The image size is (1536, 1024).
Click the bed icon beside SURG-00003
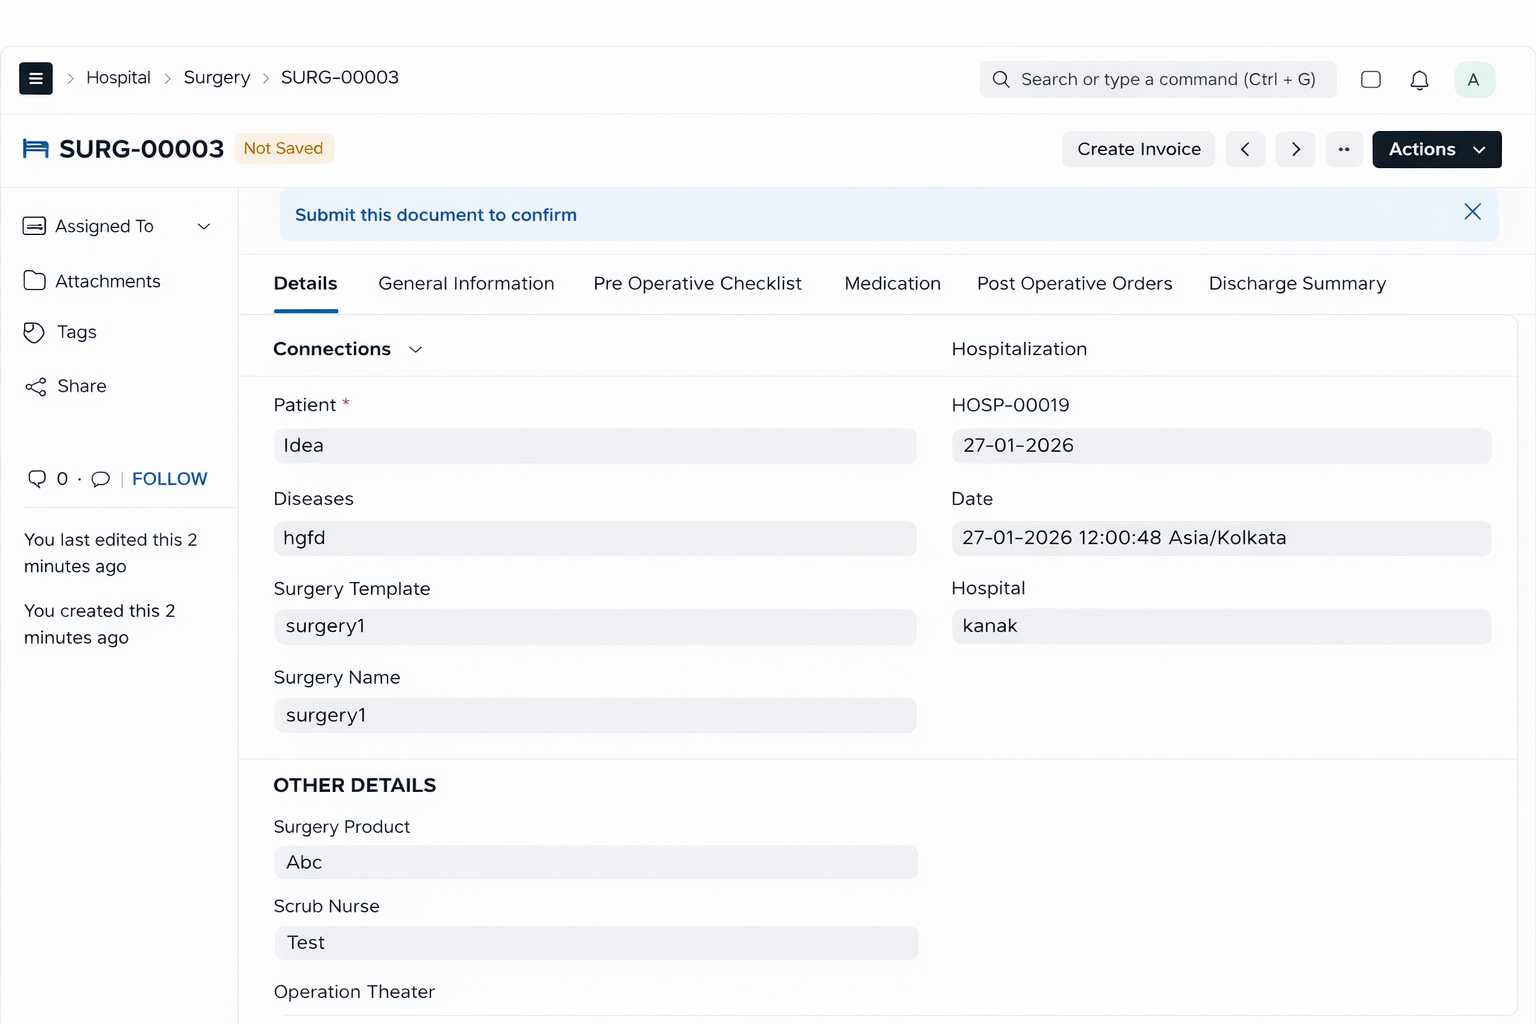36,149
